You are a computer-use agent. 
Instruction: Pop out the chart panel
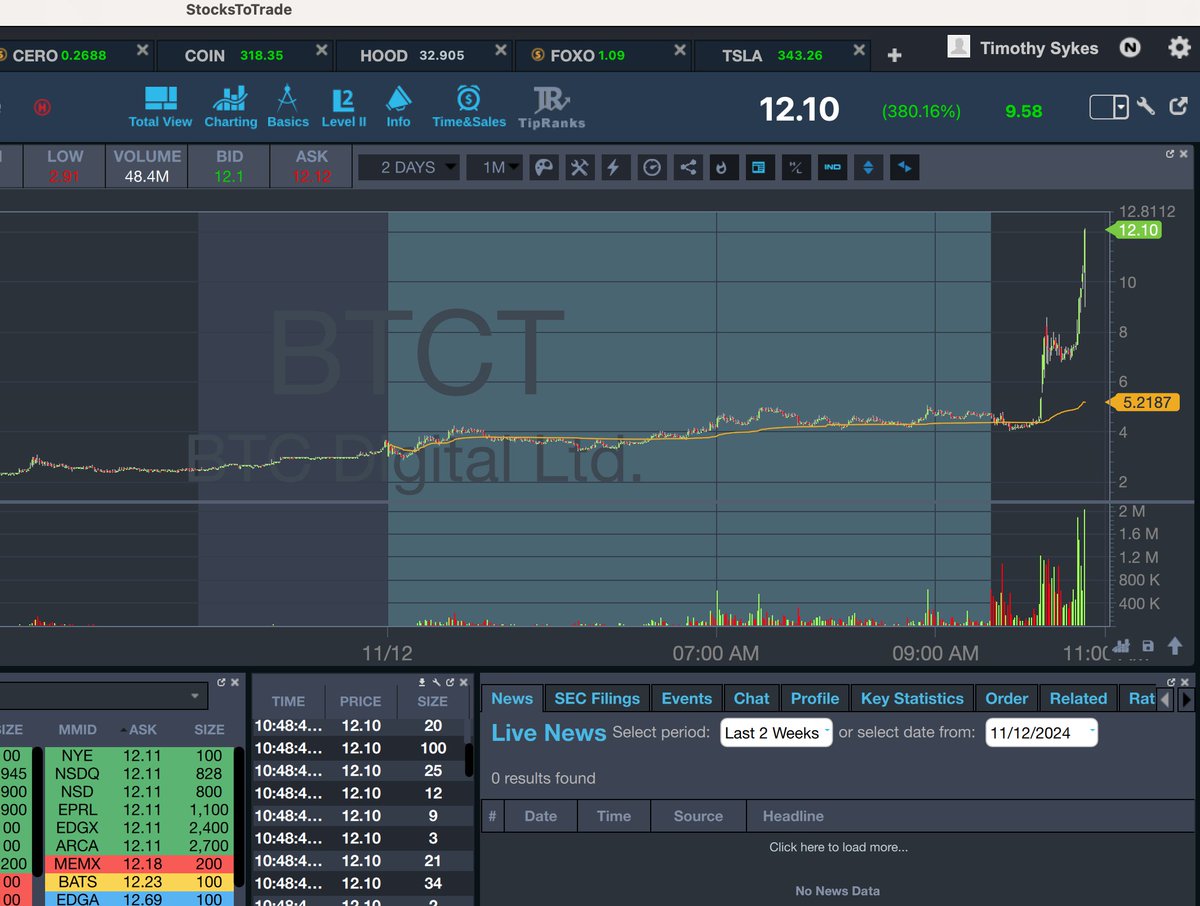(x=1170, y=154)
